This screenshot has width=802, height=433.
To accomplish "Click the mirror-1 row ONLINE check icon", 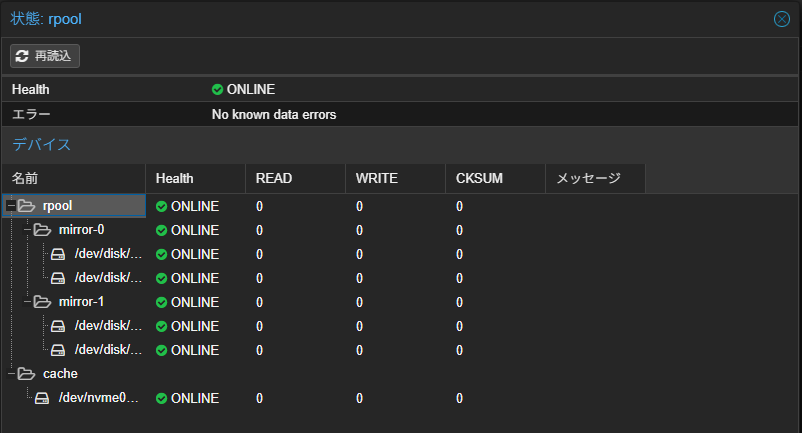I will pos(162,303).
